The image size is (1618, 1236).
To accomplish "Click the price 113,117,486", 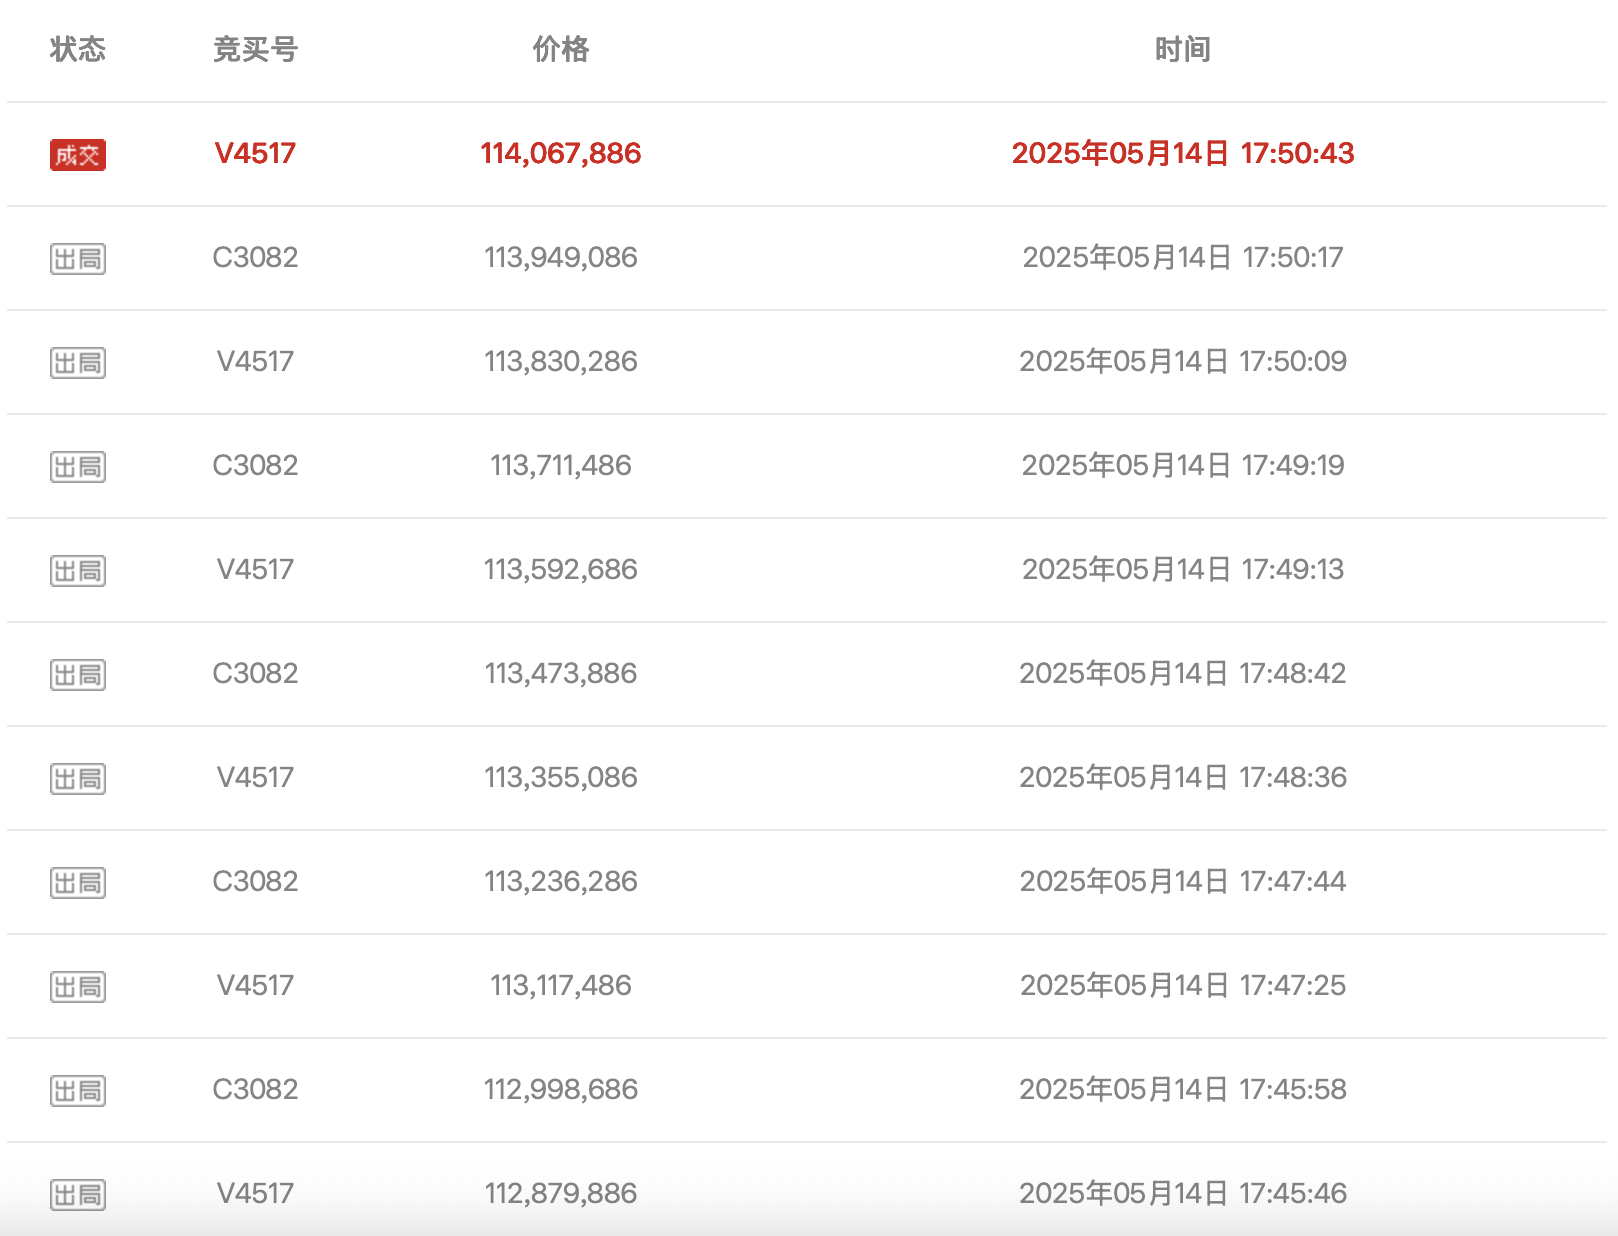I will (x=560, y=985).
